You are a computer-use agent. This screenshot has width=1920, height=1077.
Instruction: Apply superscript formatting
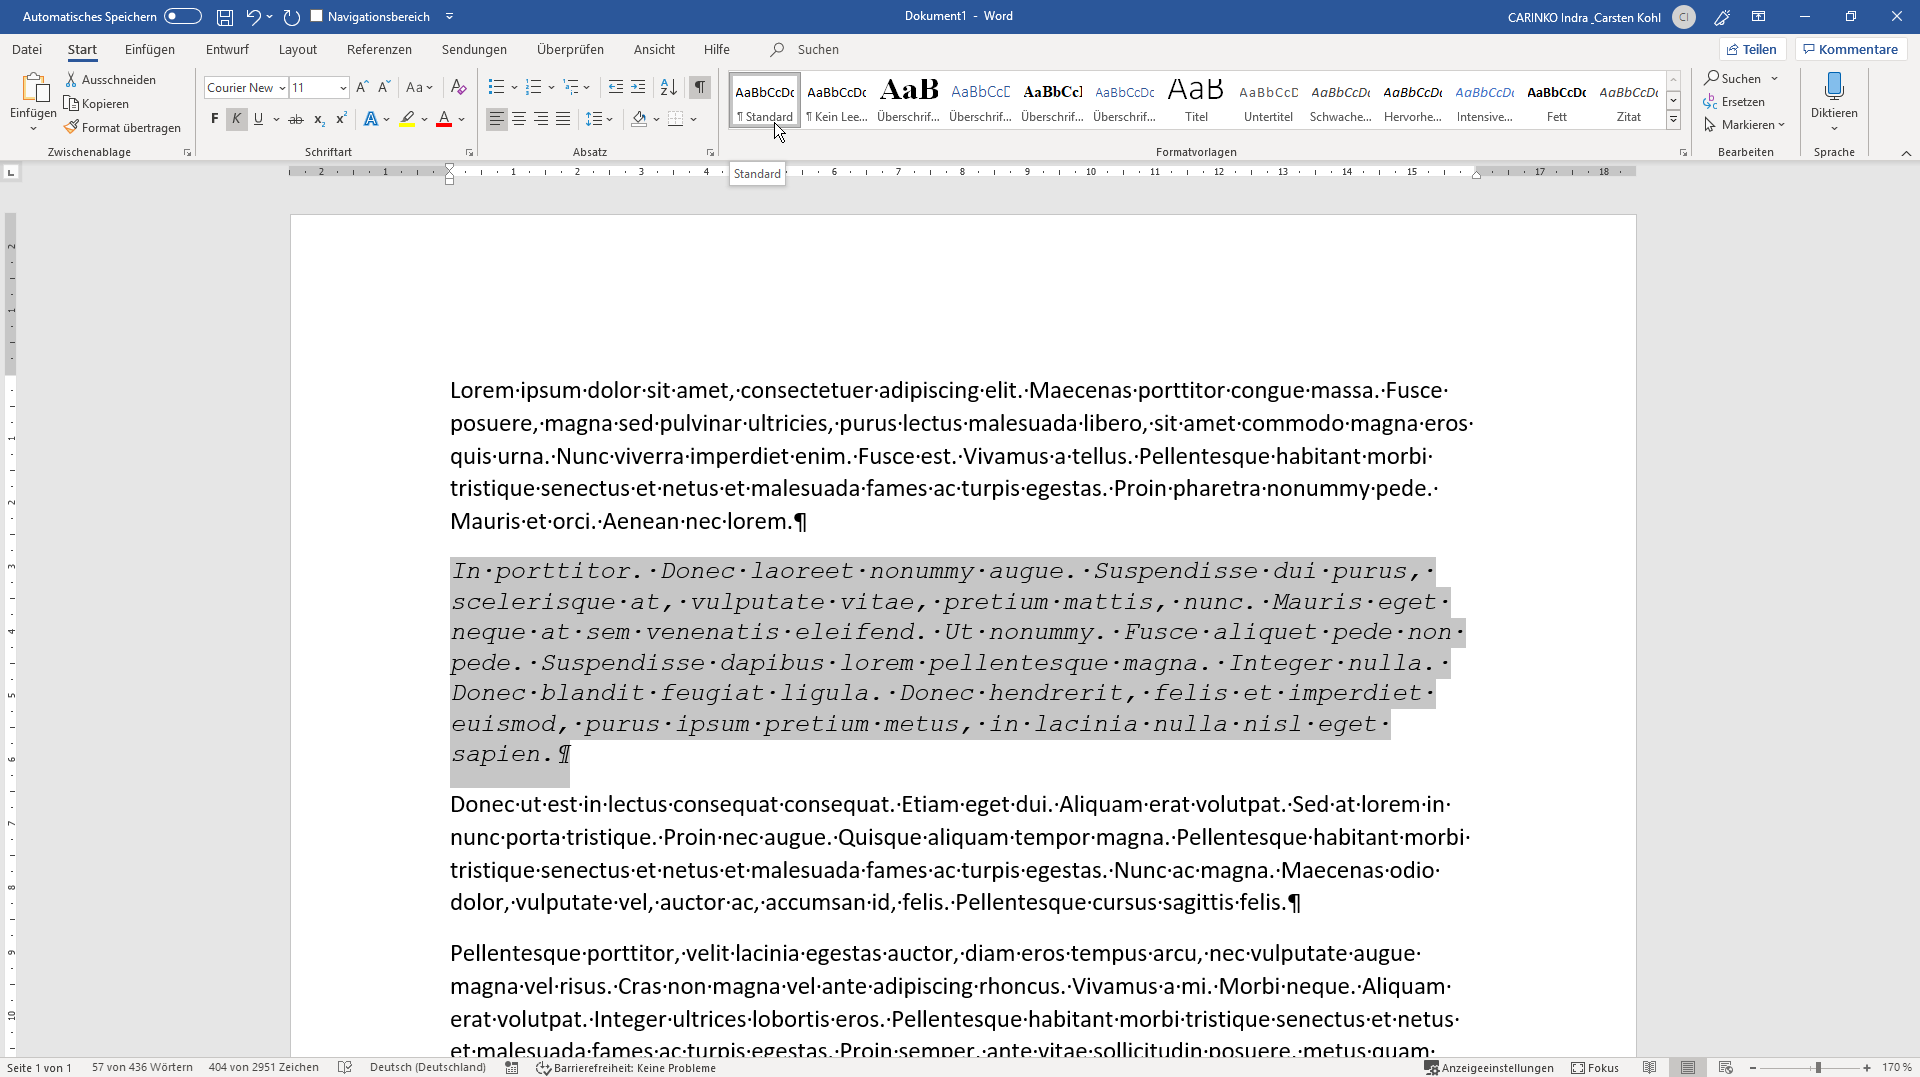coord(341,119)
